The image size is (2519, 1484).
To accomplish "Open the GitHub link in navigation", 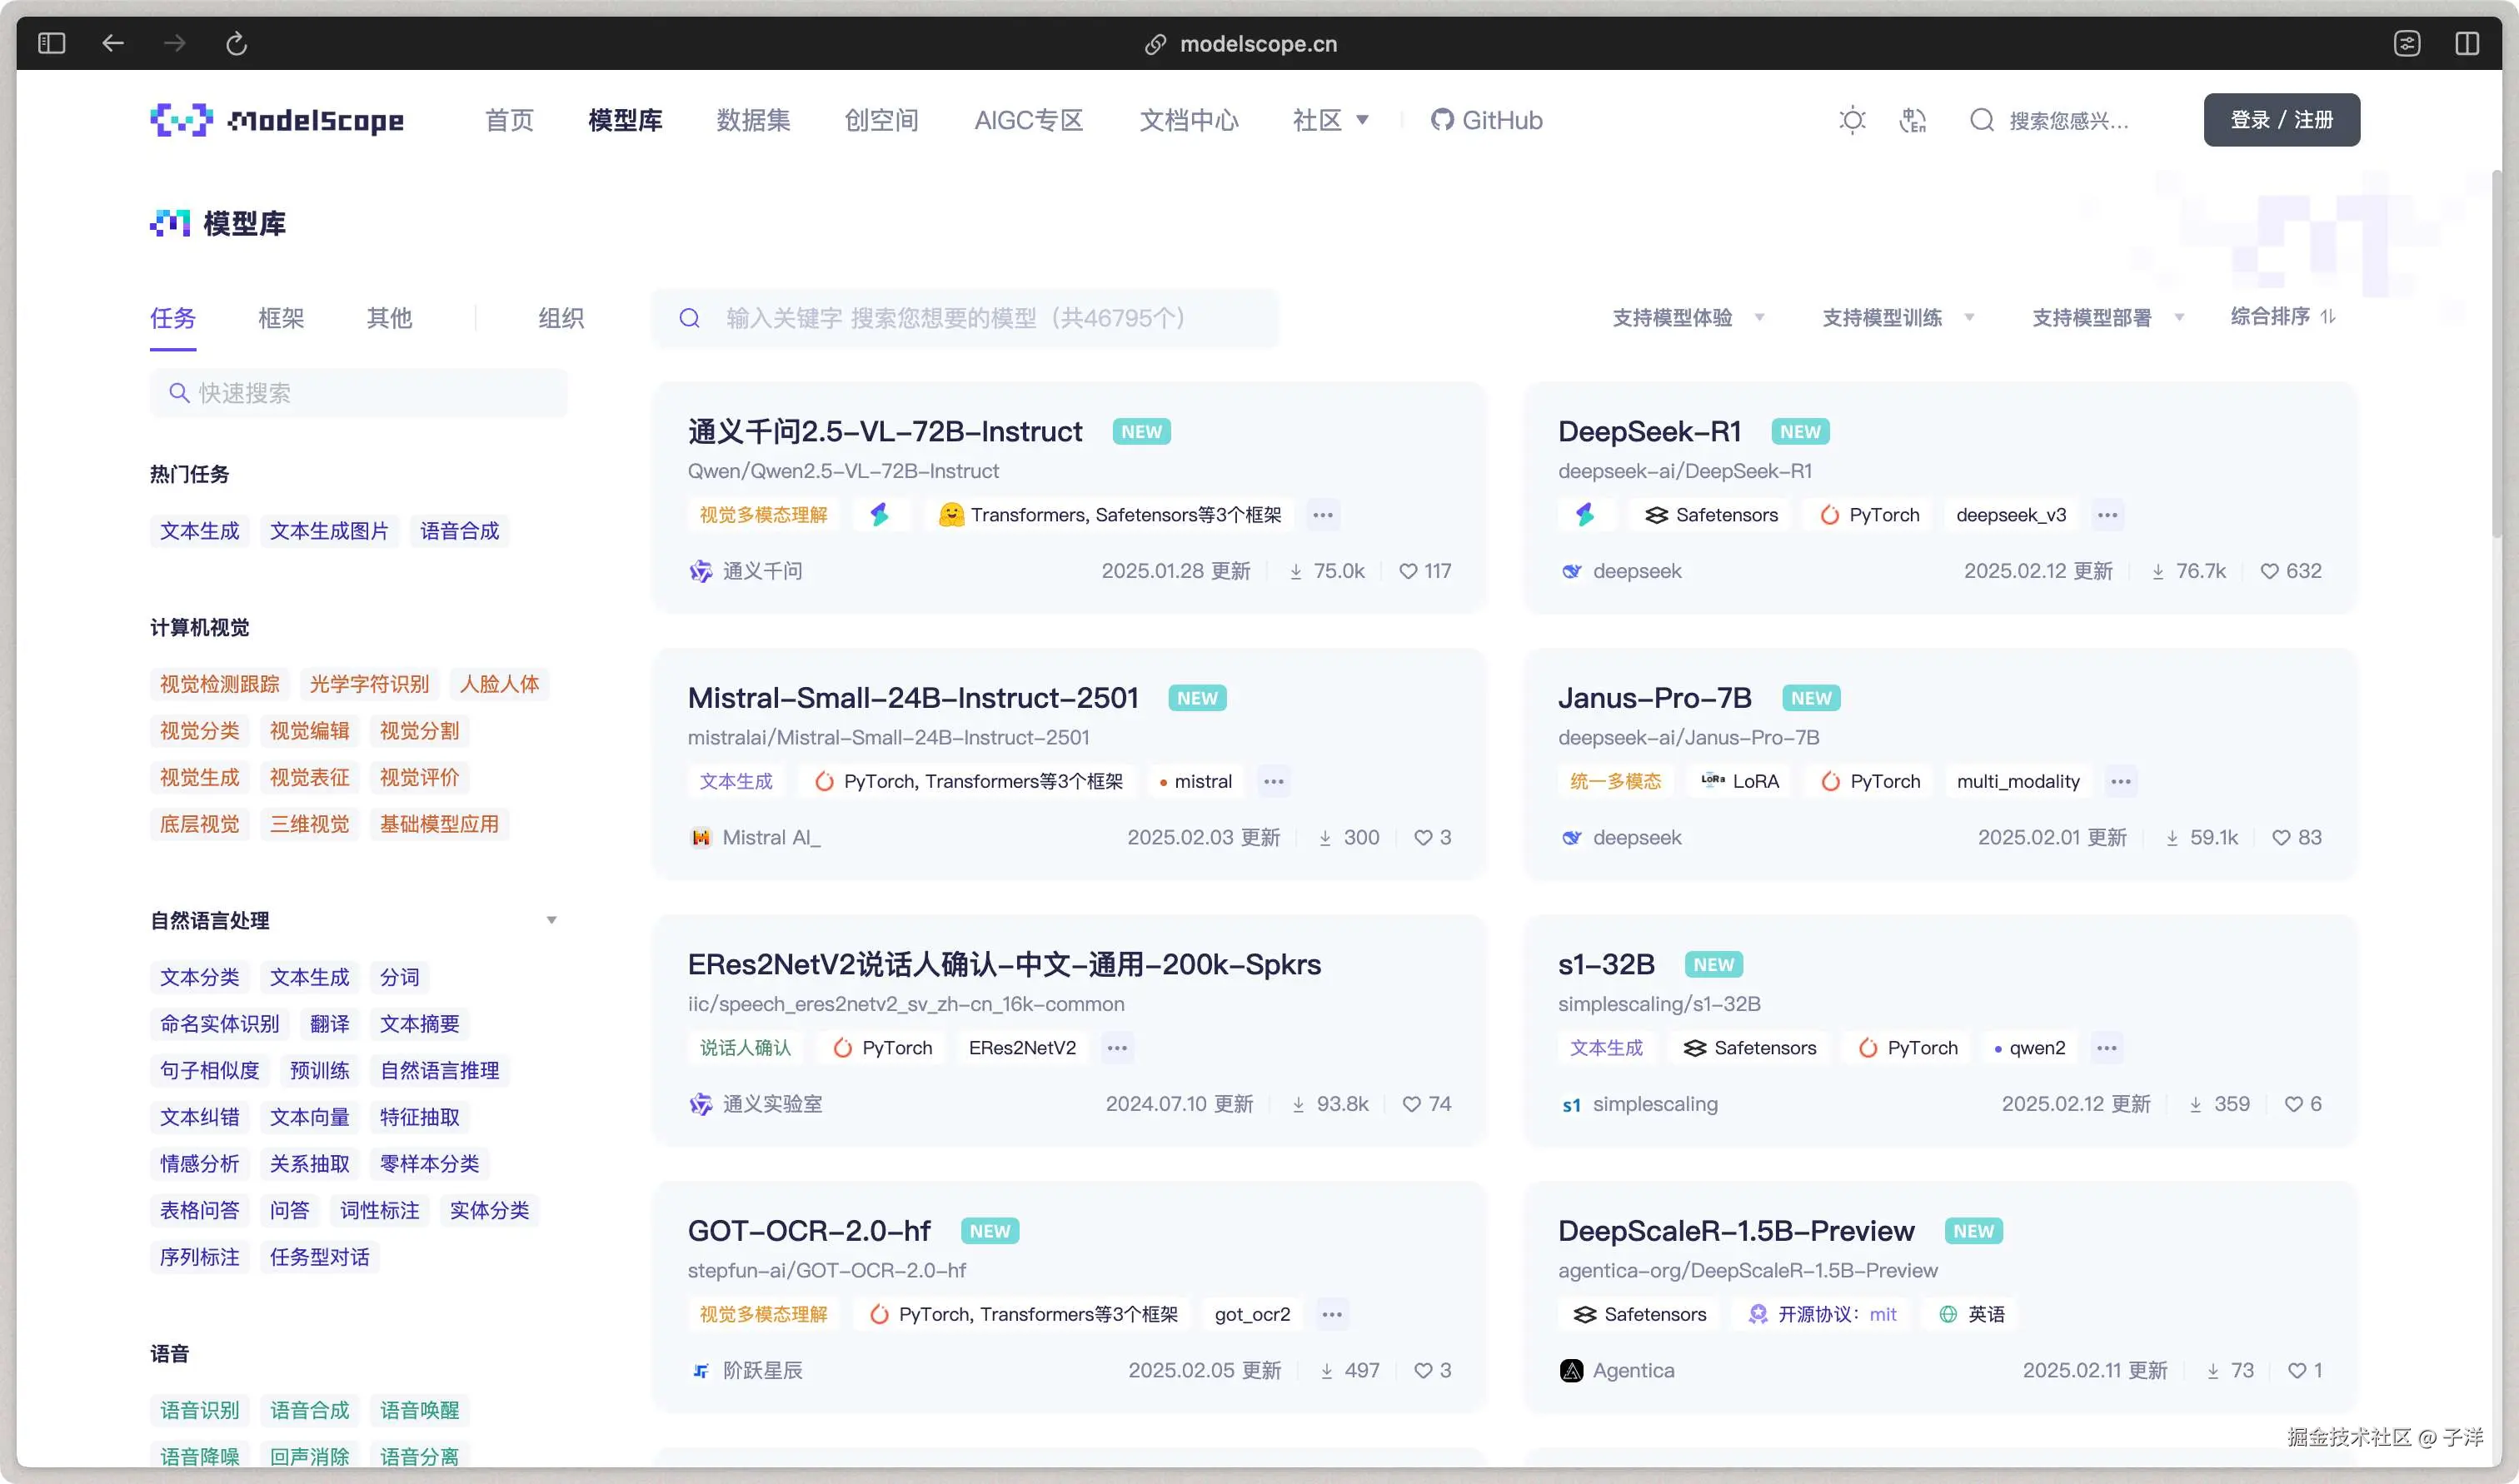I will coord(1486,121).
